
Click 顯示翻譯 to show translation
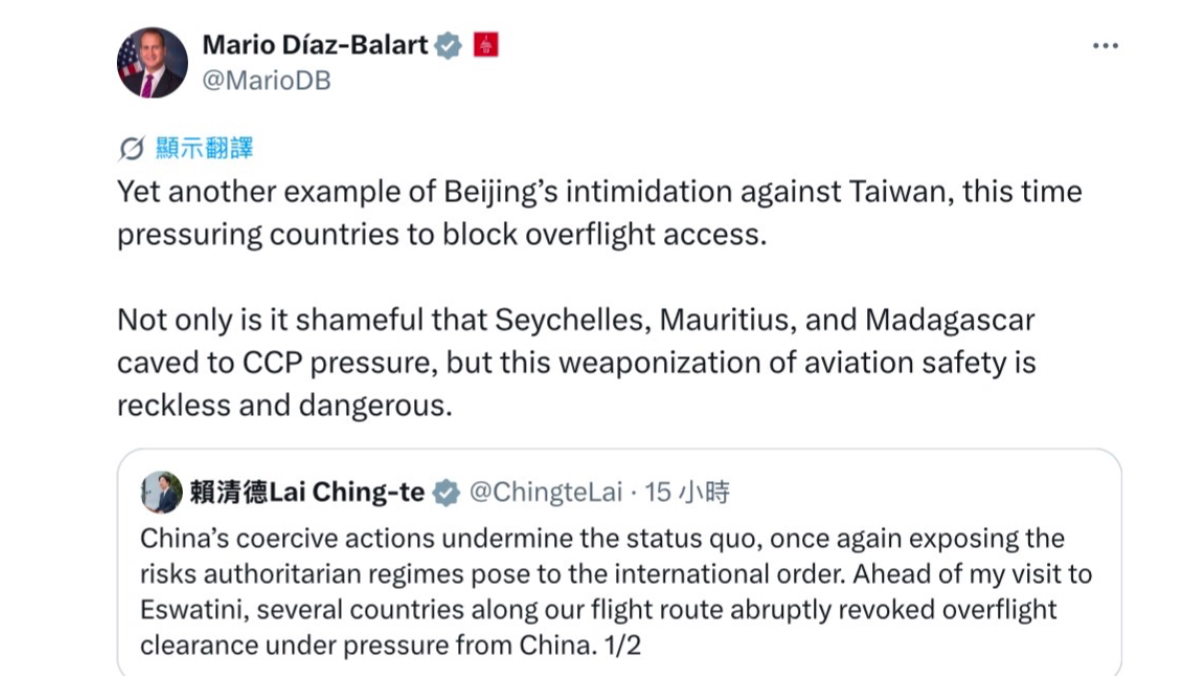tap(204, 149)
